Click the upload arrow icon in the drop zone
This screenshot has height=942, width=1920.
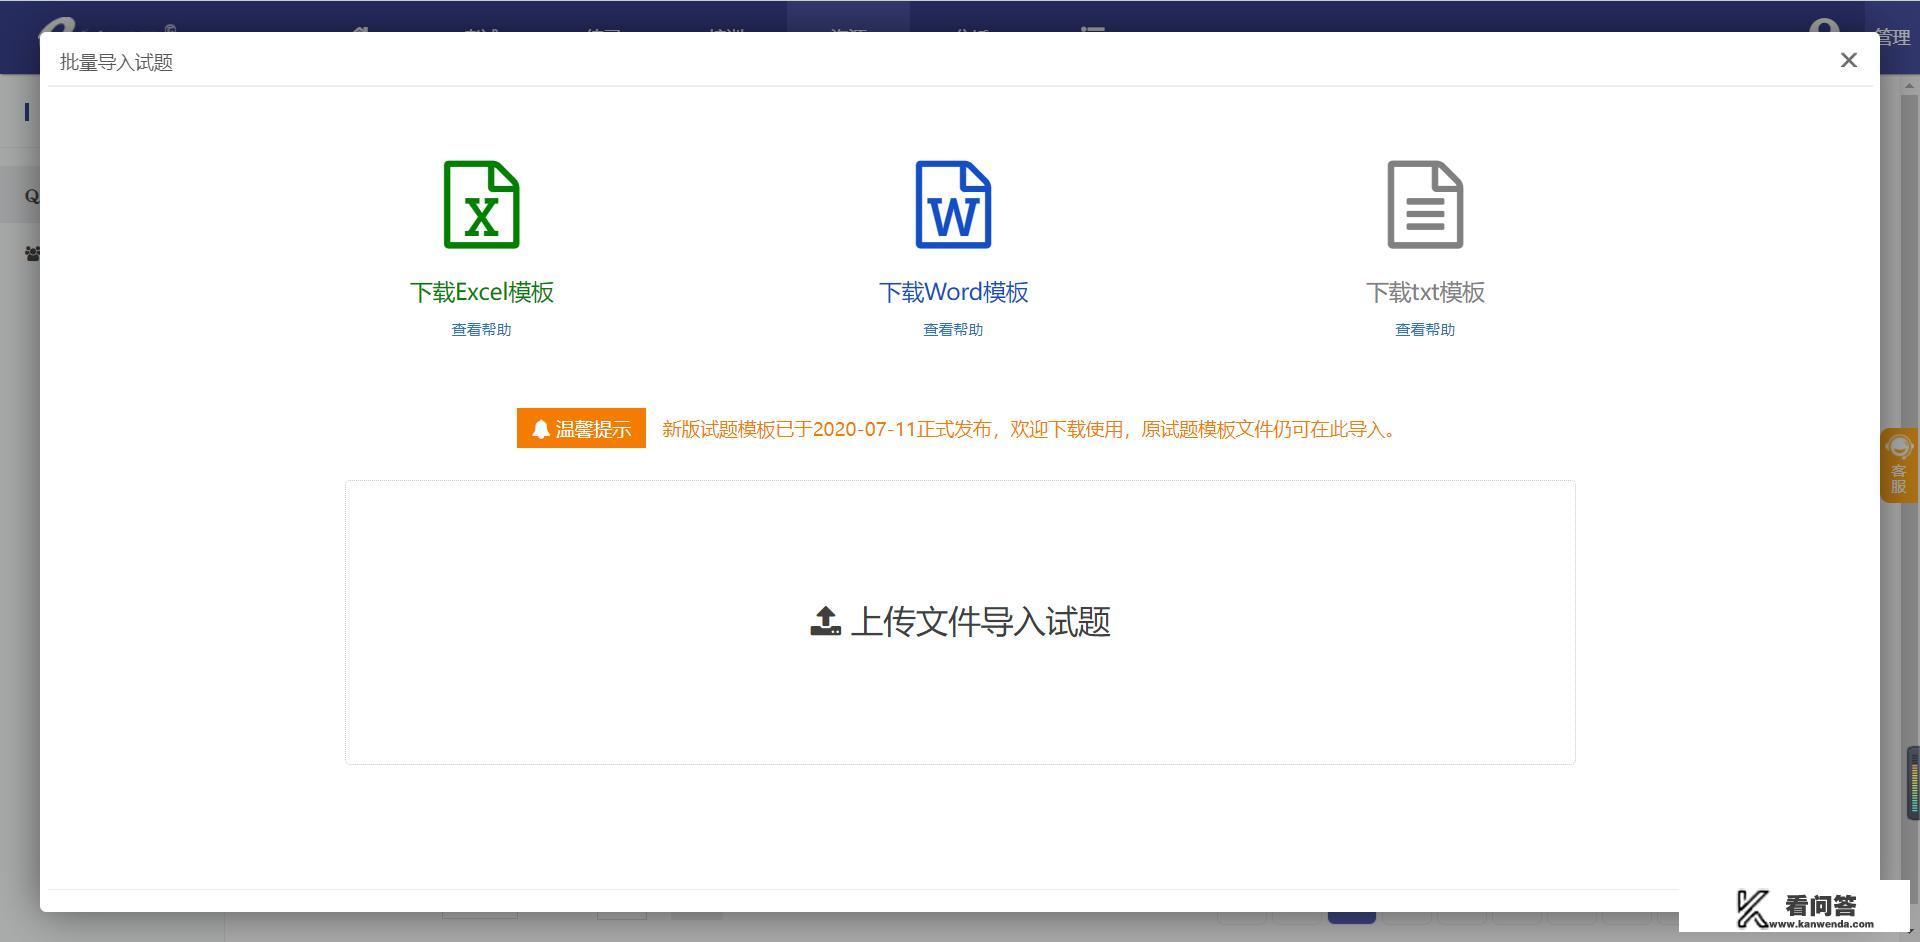coord(824,621)
